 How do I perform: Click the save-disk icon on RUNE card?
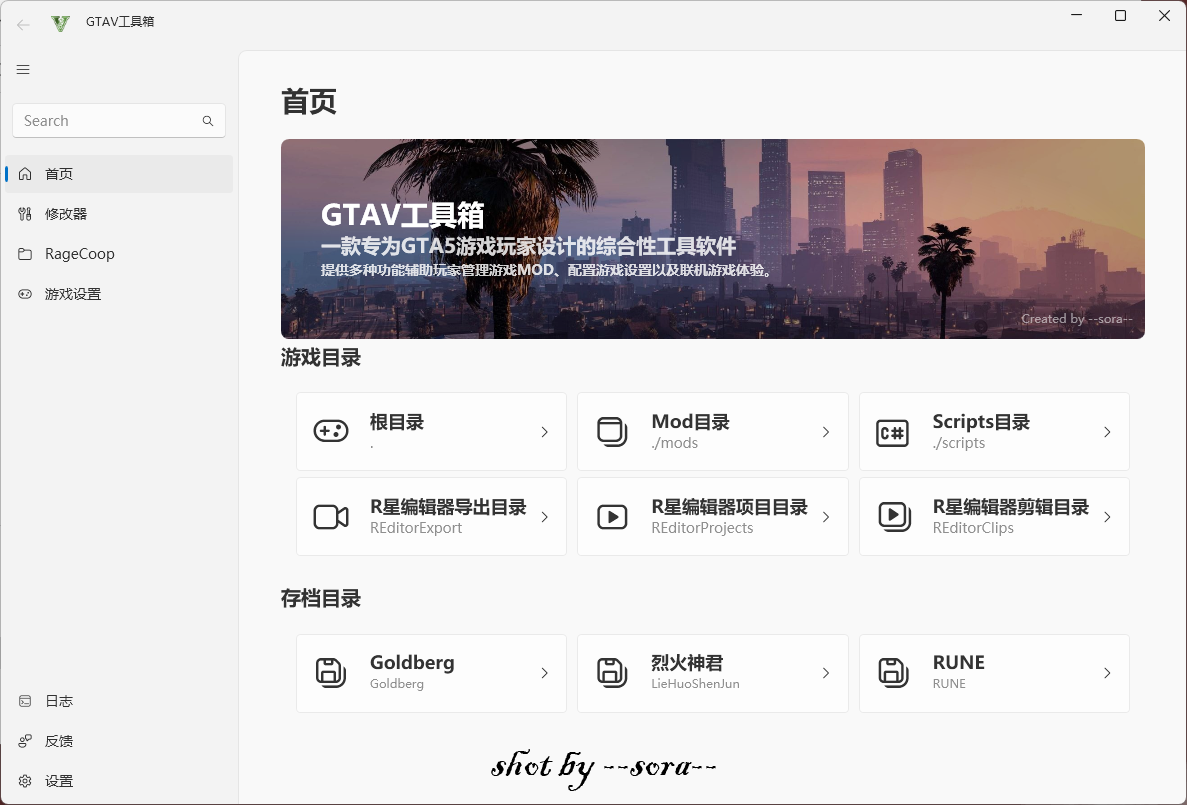(x=893, y=672)
